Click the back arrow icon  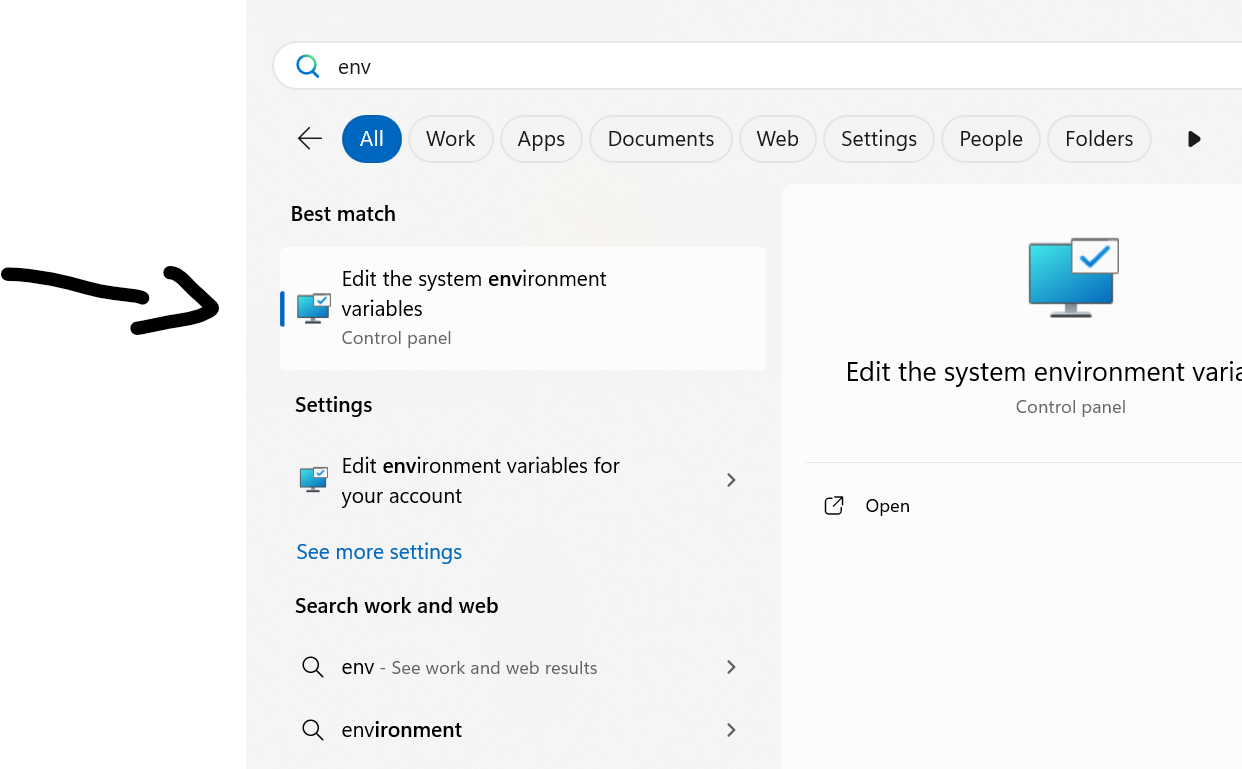click(310, 139)
